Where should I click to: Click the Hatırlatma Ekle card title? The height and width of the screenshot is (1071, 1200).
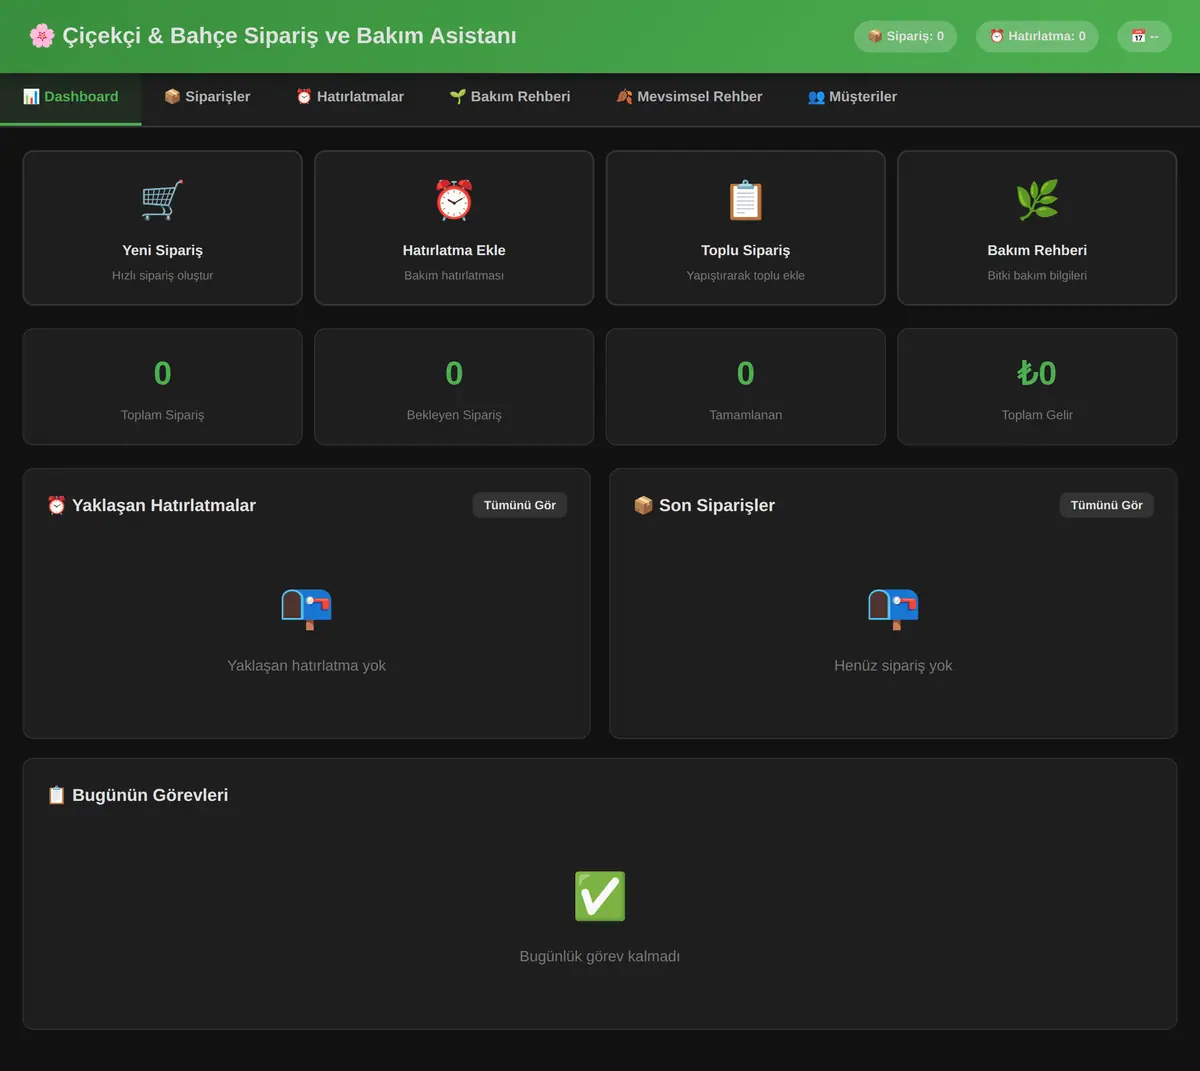click(454, 250)
